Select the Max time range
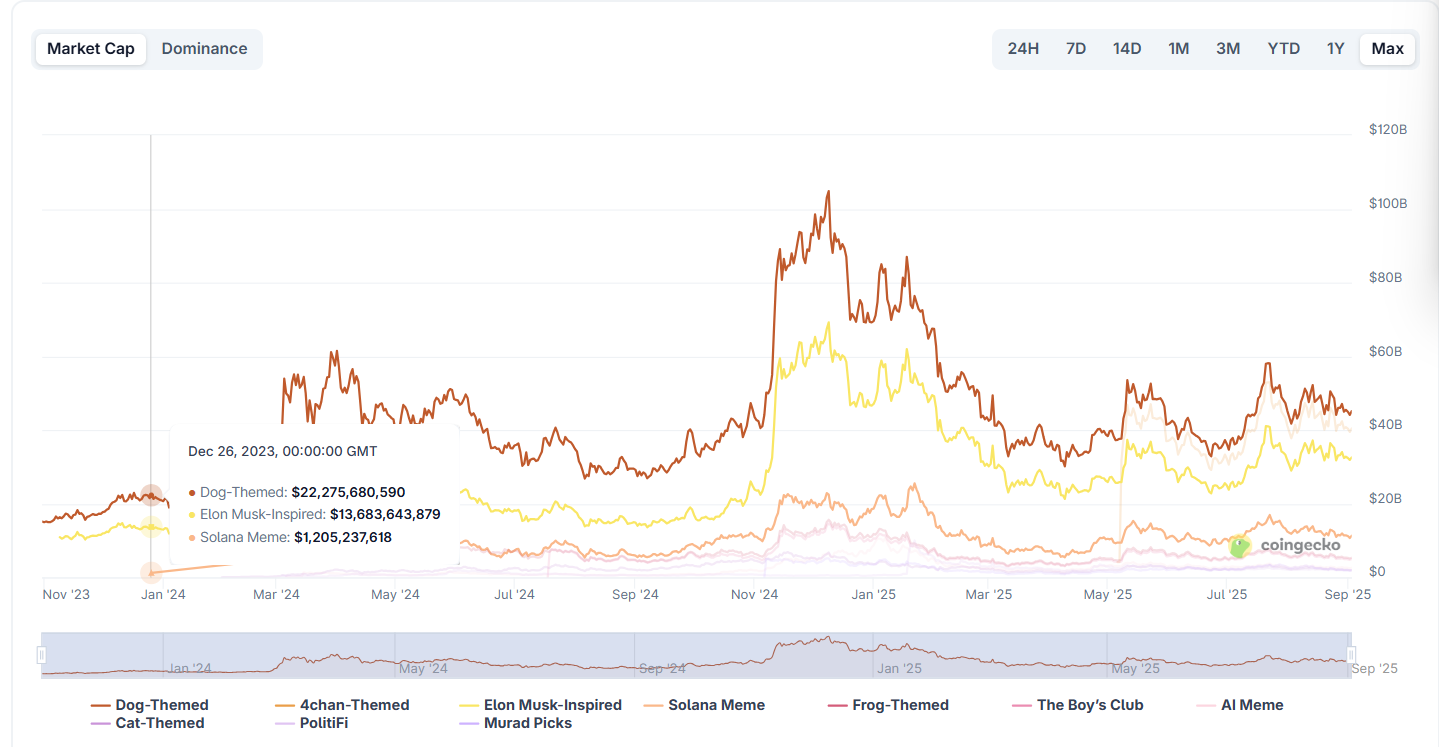The image size is (1439, 747). [1387, 49]
